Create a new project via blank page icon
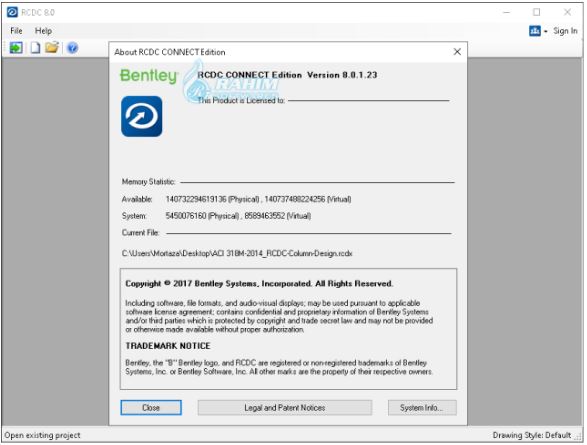This screenshot has width=587, height=445. [35, 48]
